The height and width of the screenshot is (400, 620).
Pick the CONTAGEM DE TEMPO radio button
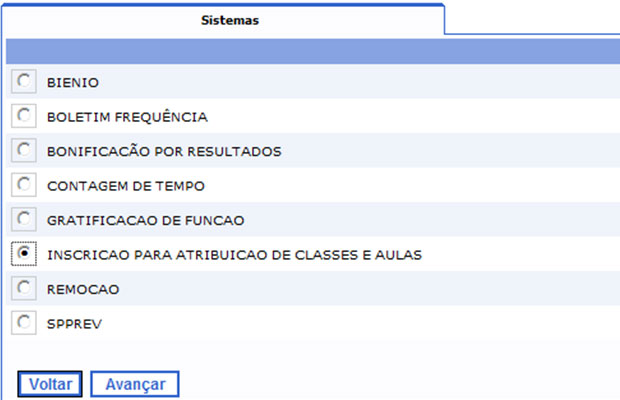22,184
